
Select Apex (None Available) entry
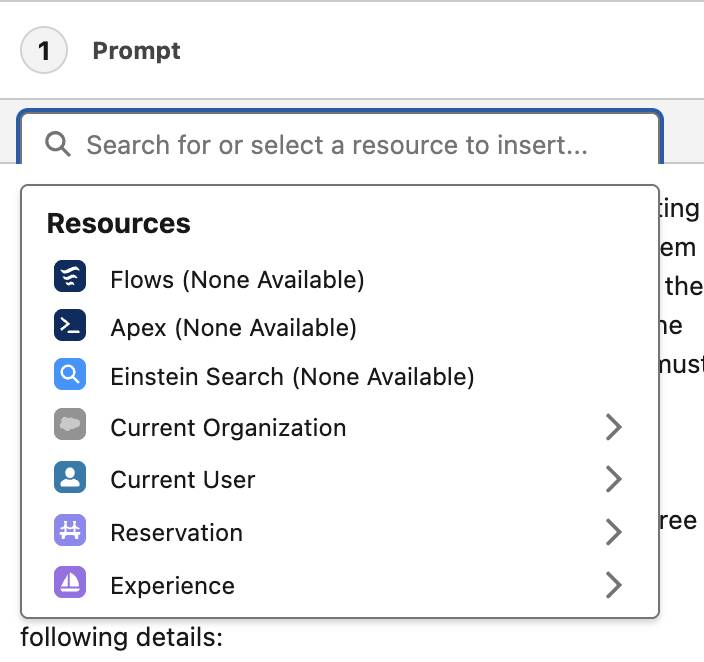[340, 327]
